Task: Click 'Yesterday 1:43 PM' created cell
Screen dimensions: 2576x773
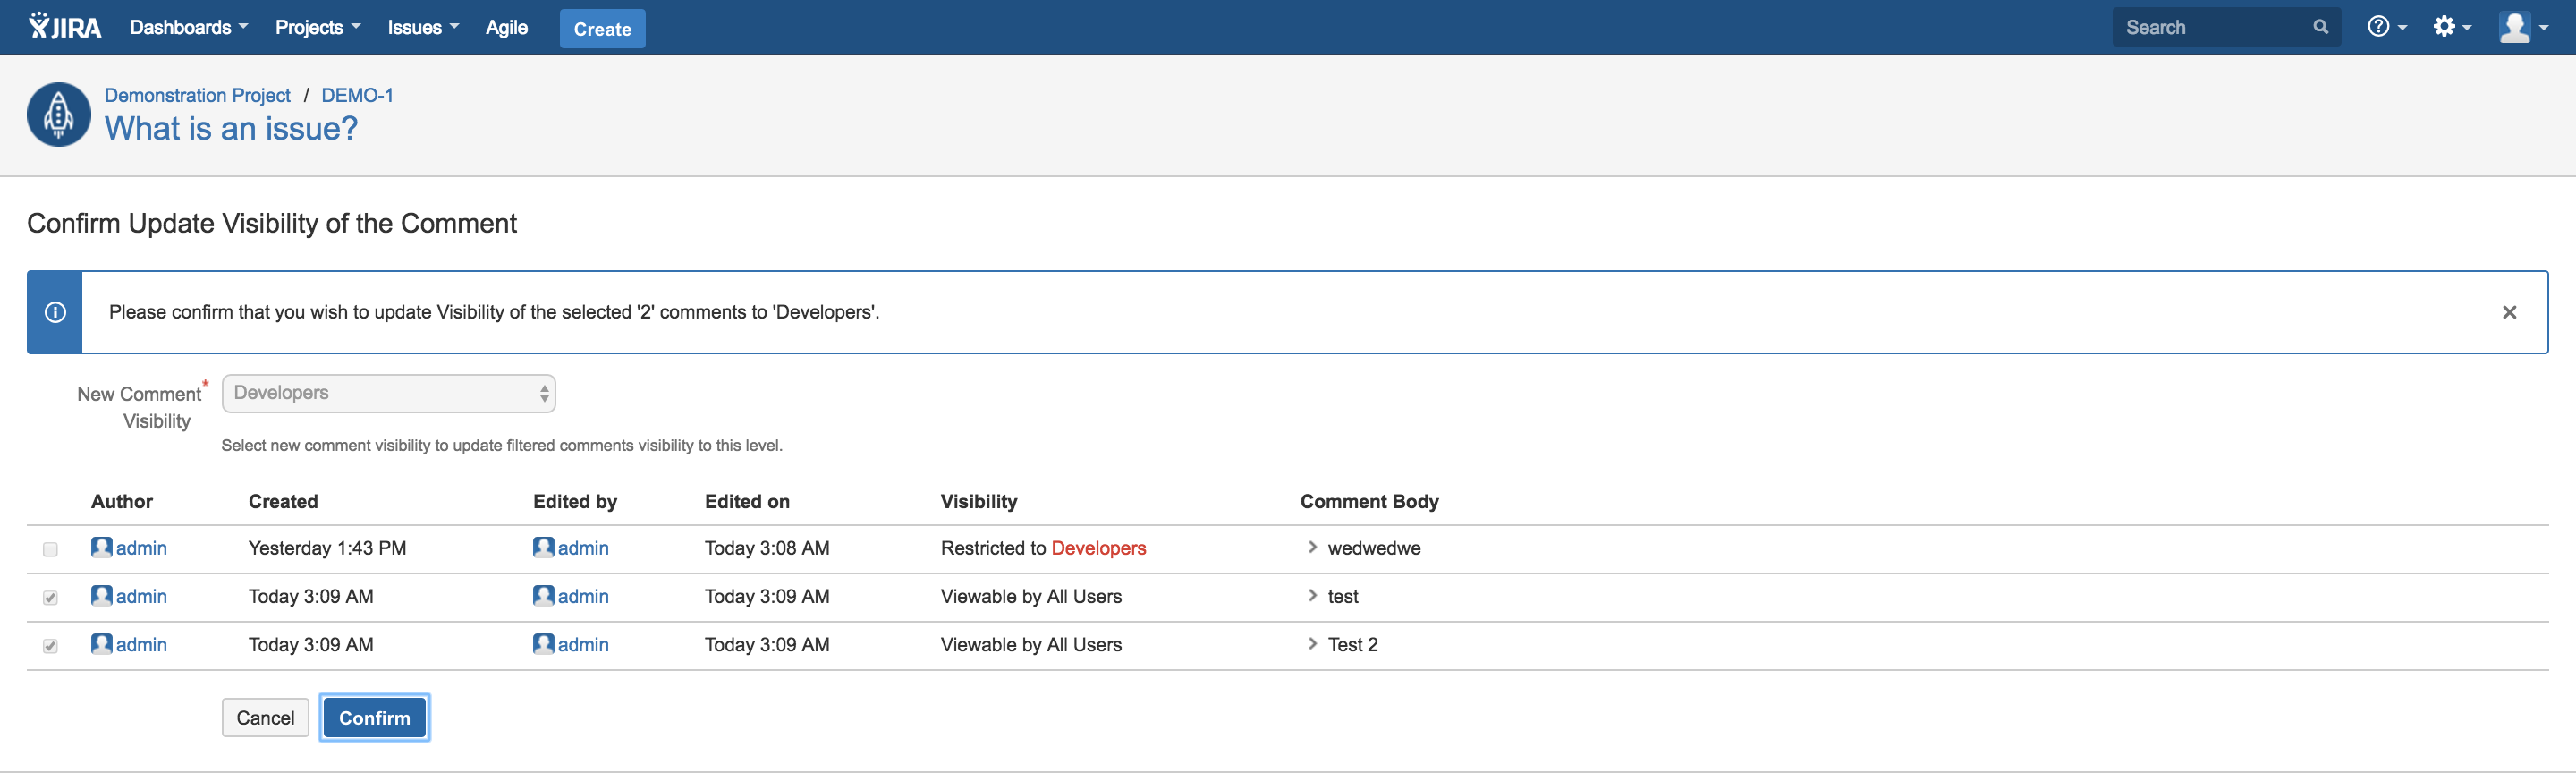Action: pos(327,548)
